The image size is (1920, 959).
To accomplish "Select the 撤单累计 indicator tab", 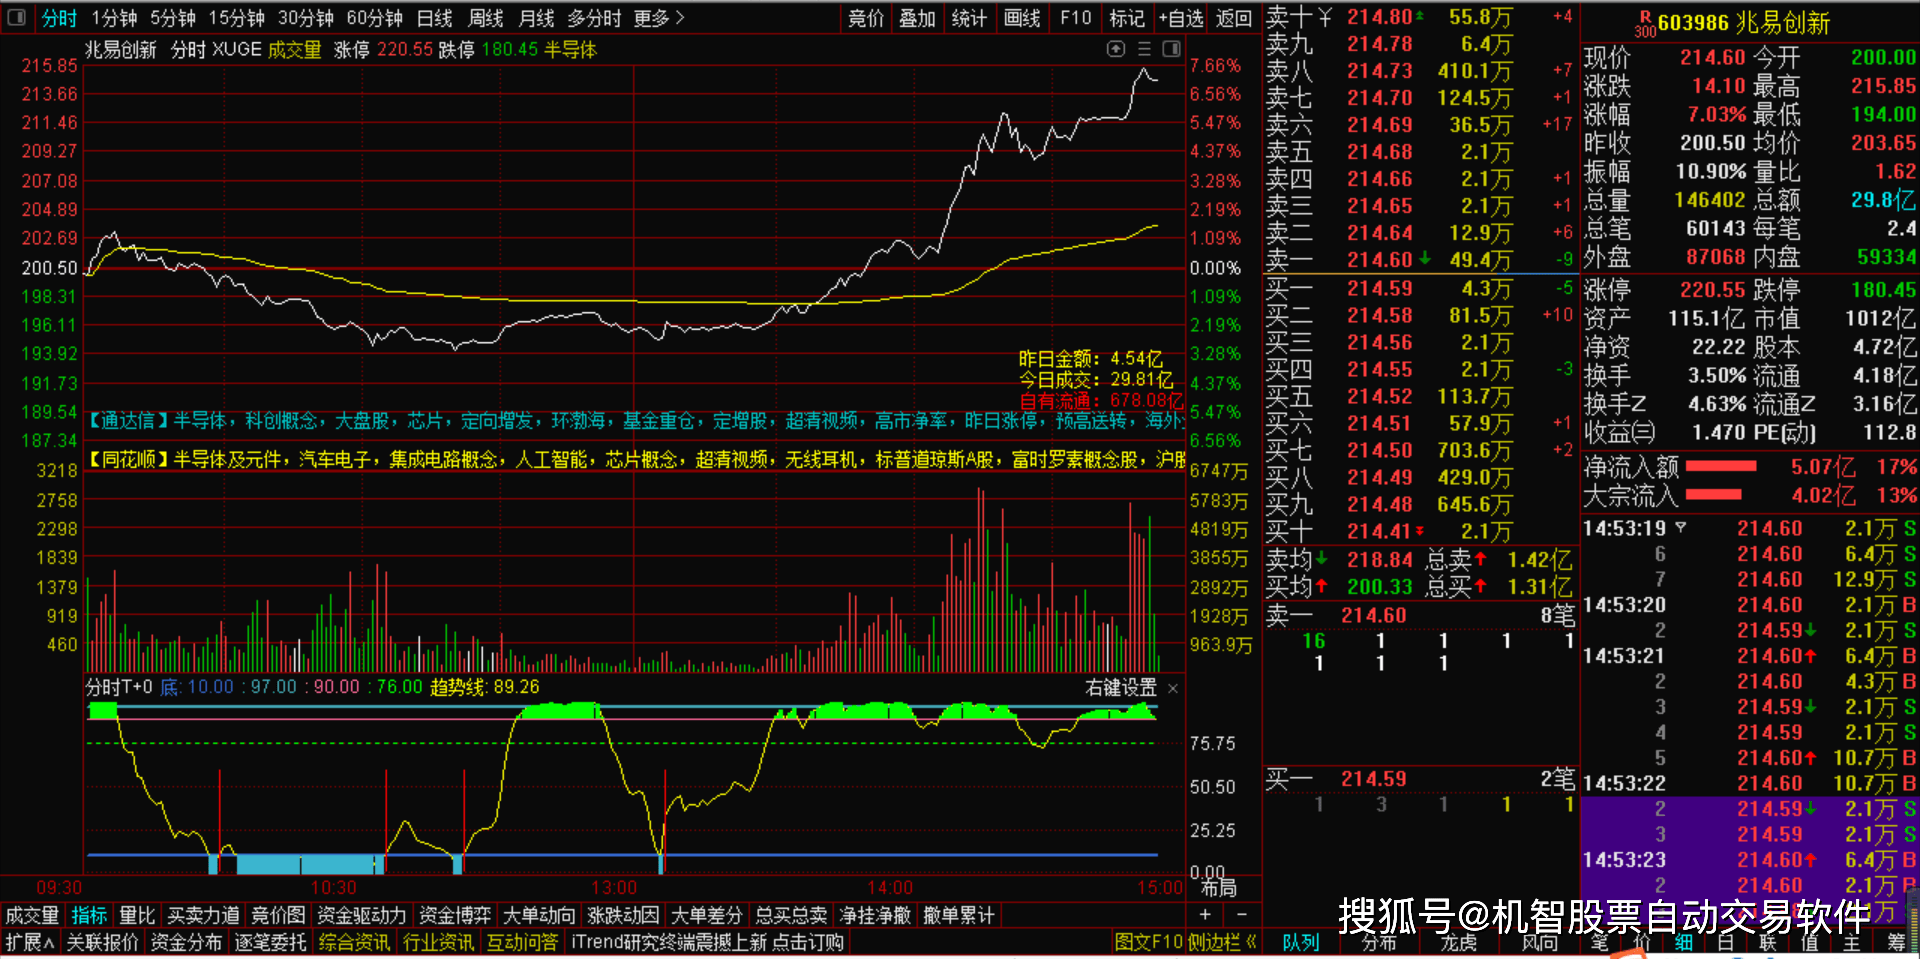I will [x=959, y=915].
